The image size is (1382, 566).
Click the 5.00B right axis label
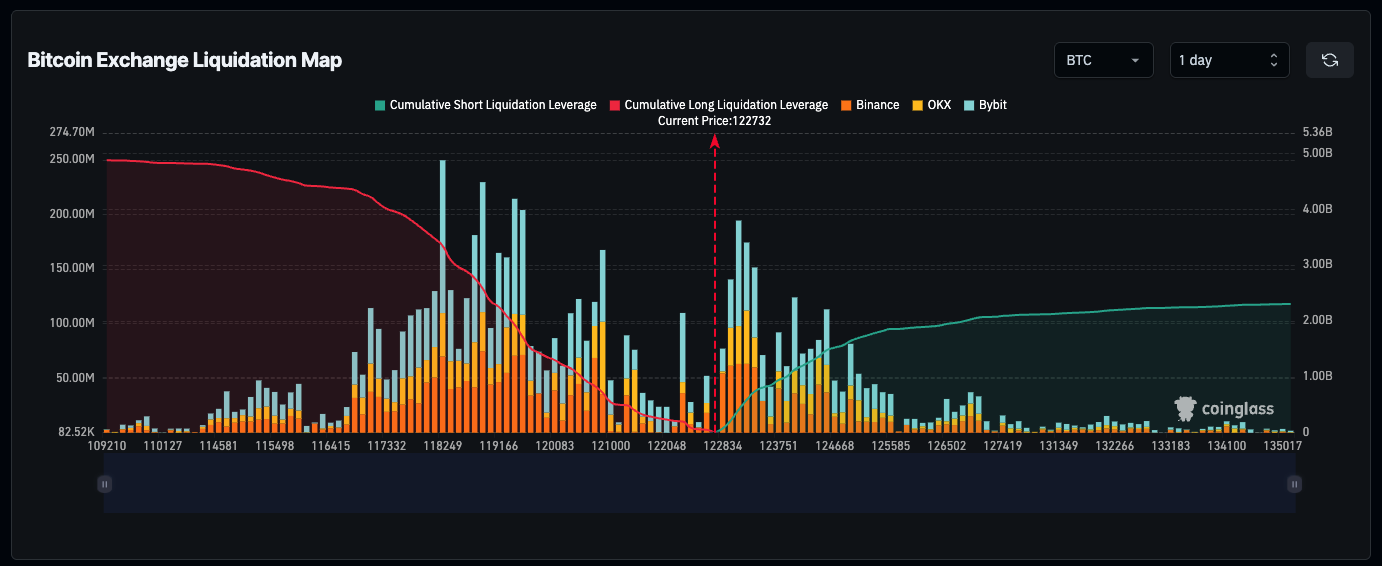click(1318, 153)
